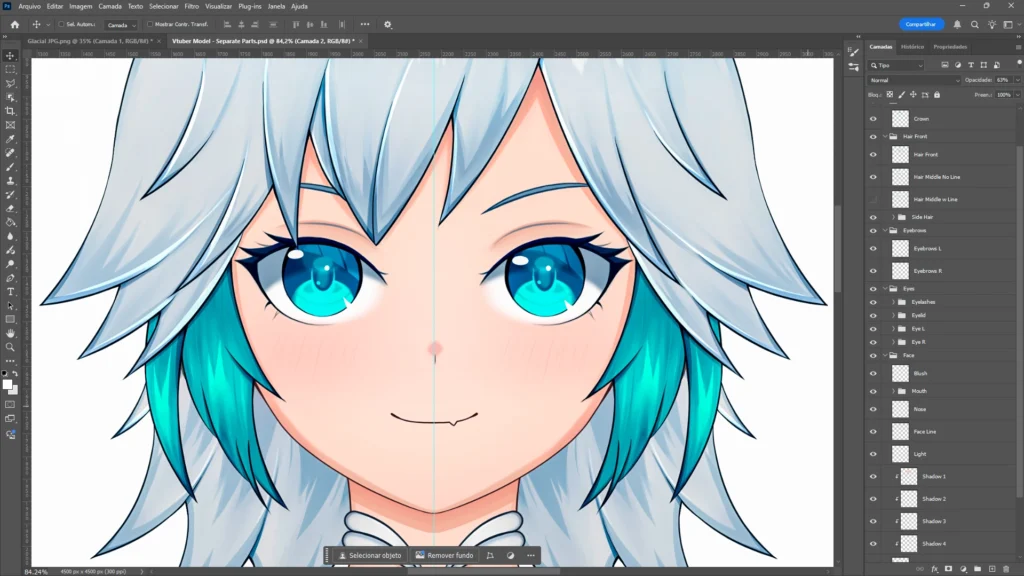Collapse the Eyes layer group
The height and width of the screenshot is (576, 1024).
[884, 287]
